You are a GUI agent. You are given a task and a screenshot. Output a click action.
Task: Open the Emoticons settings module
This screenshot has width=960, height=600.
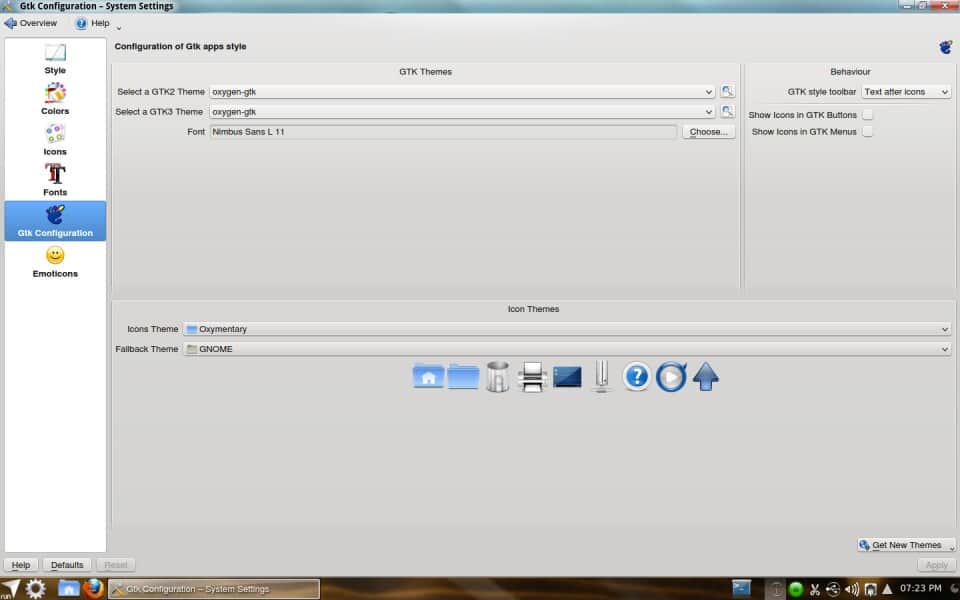(x=55, y=261)
